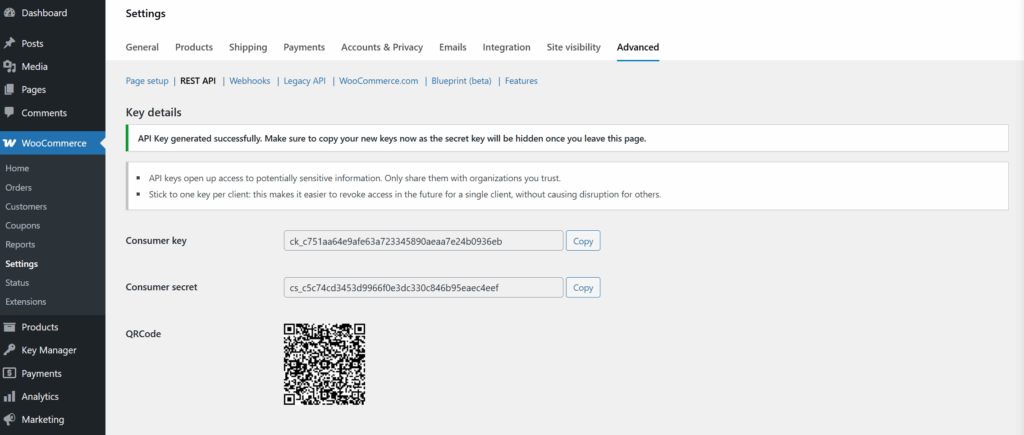Click the Marketing megaphone icon
The width and height of the screenshot is (1024, 435).
[9, 419]
